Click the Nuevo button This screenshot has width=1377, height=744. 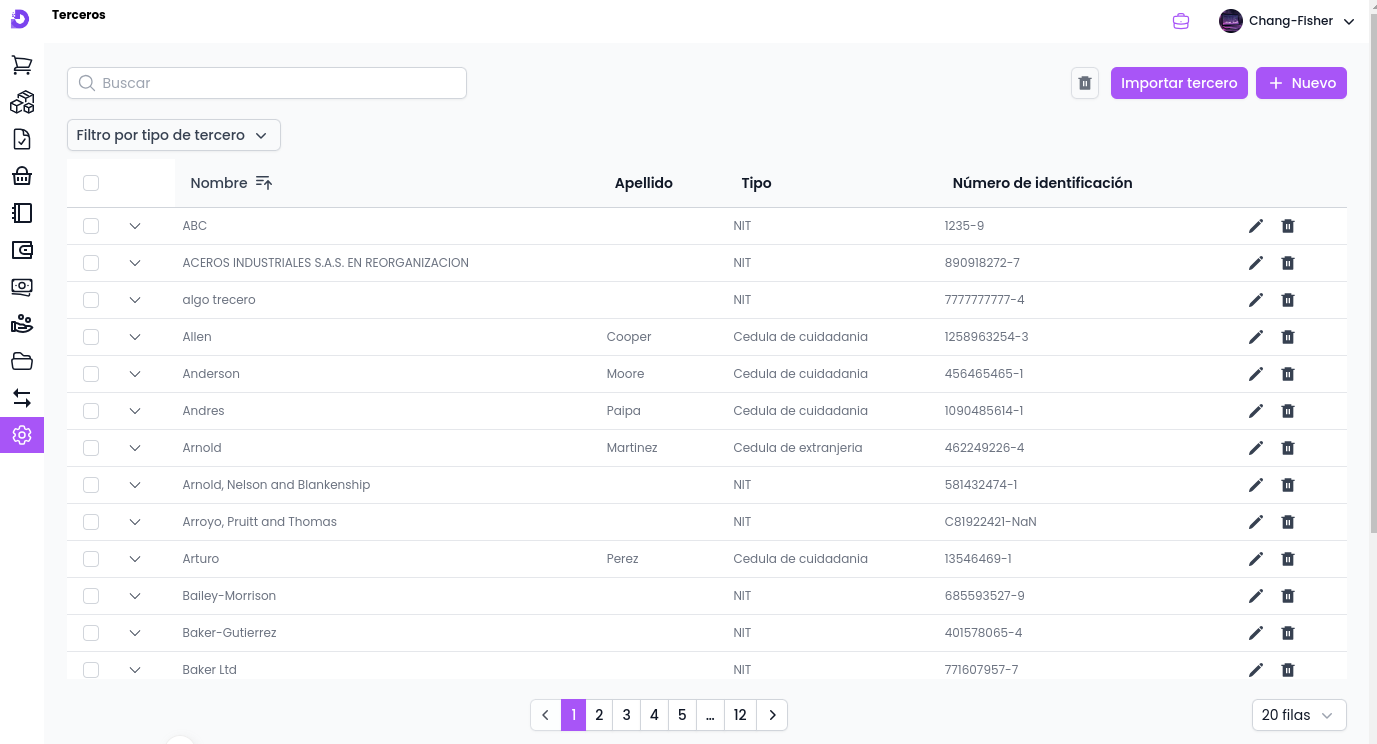tap(1301, 83)
